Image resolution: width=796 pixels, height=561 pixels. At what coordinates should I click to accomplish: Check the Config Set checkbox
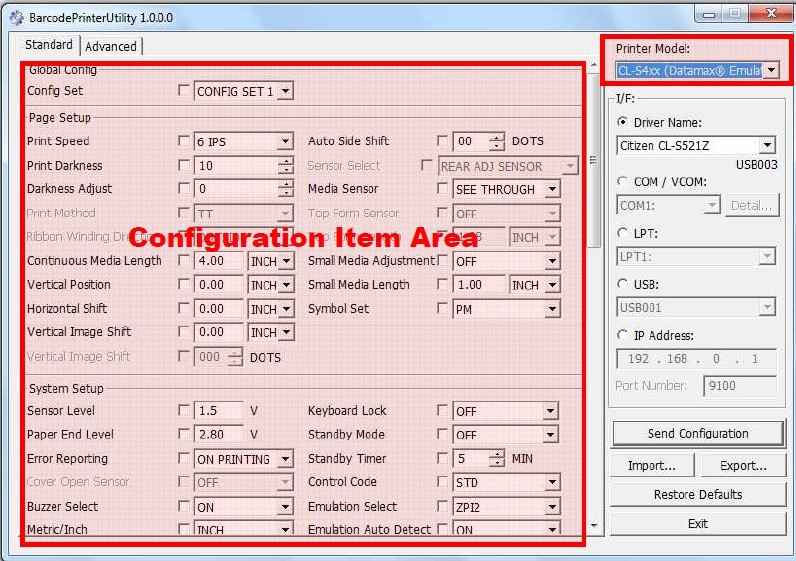tap(183, 91)
